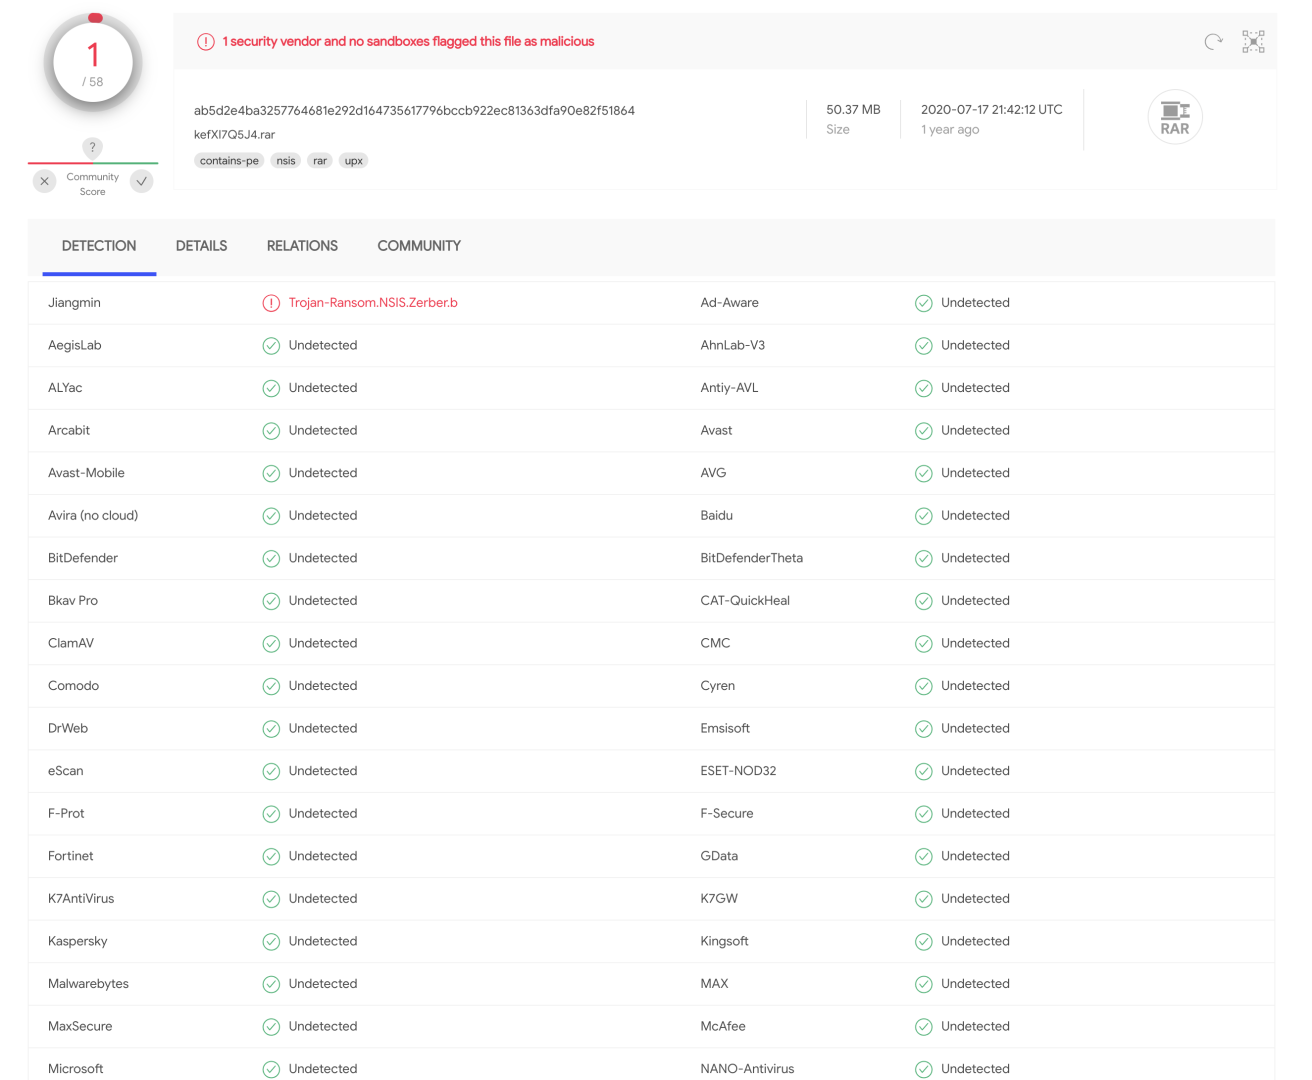Click the red alert icon in the banner
1312x1080 pixels.
(206, 42)
